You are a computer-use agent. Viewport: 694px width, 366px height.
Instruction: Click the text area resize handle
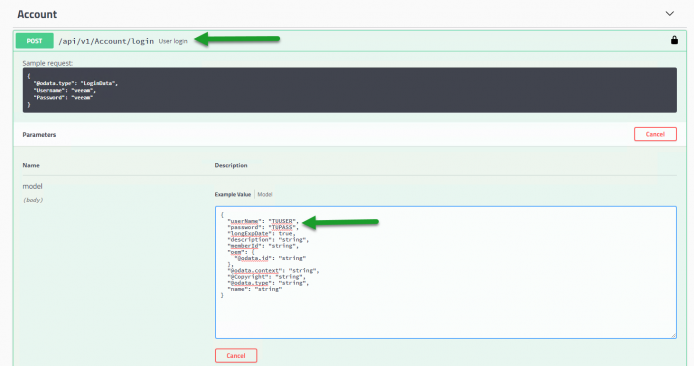coord(673,335)
